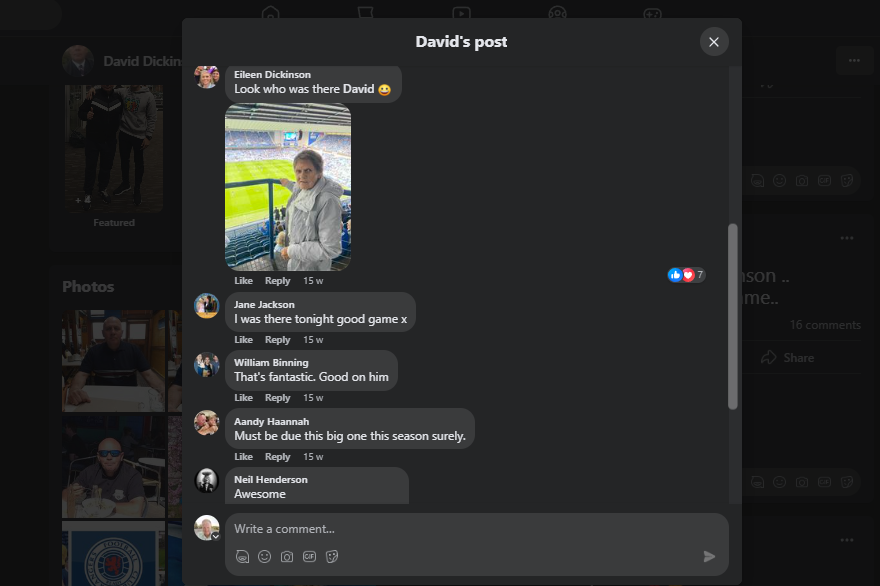Attach a photo using the camera icon
The height and width of the screenshot is (586, 880).
pos(287,556)
